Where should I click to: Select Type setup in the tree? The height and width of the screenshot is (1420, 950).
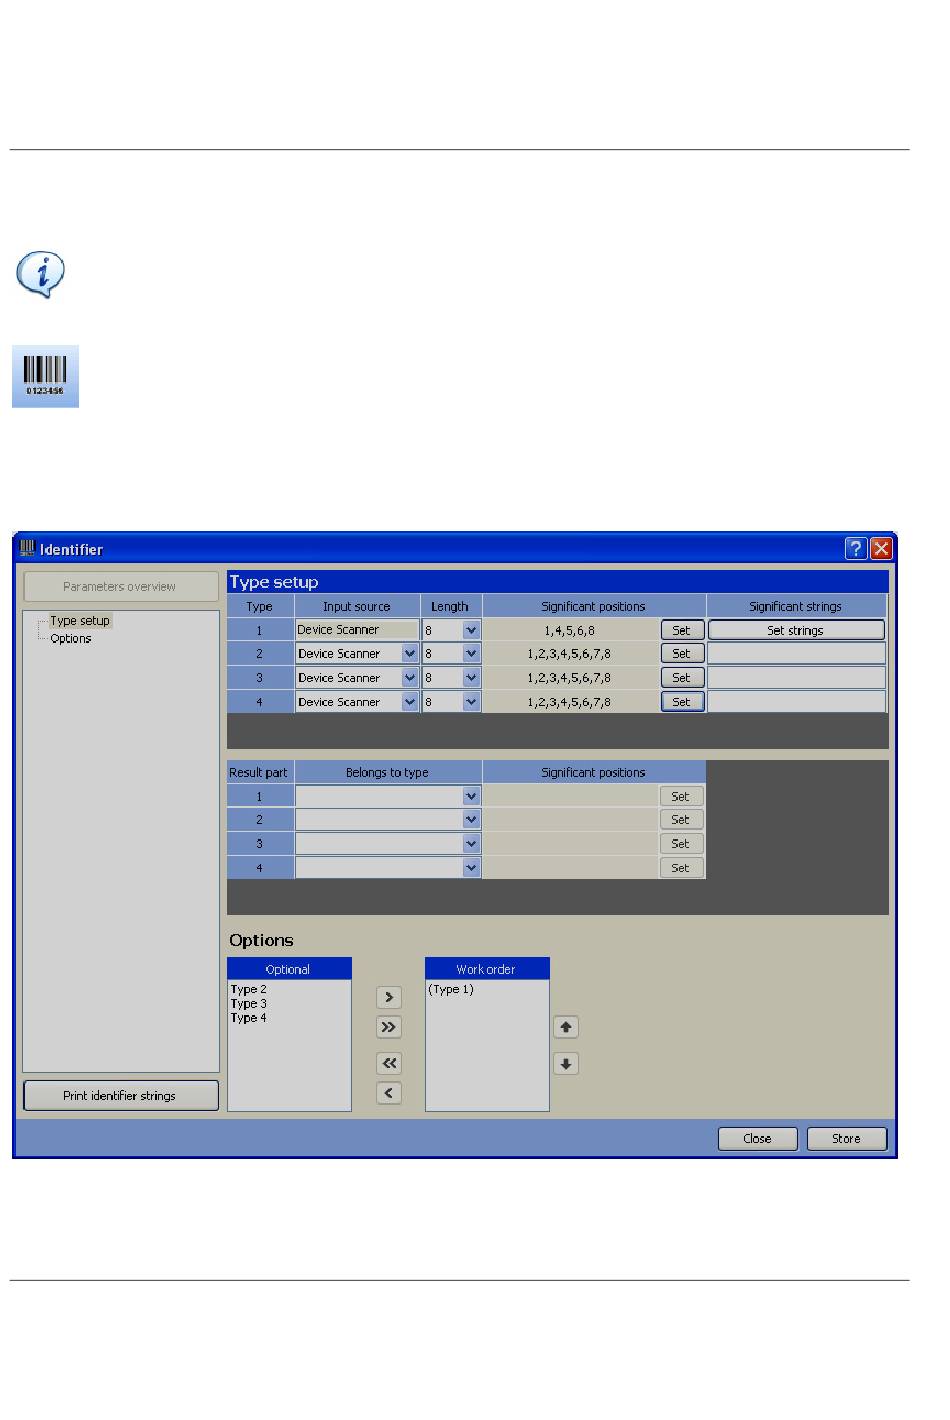80,620
